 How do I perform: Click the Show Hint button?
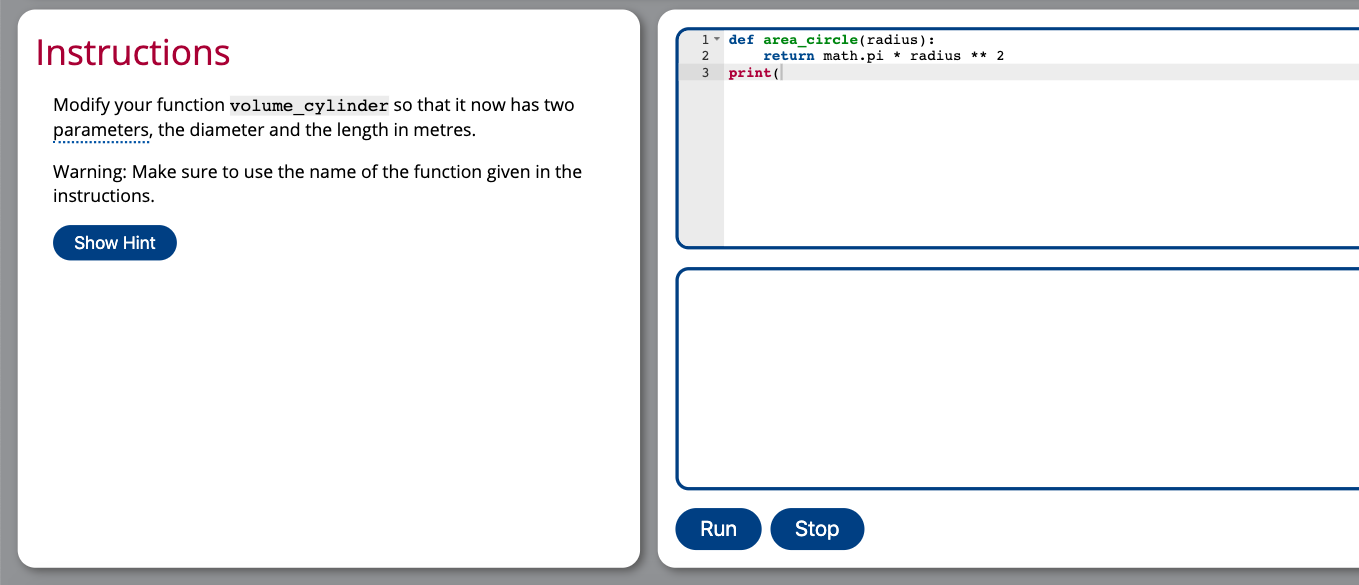[x=114, y=242]
